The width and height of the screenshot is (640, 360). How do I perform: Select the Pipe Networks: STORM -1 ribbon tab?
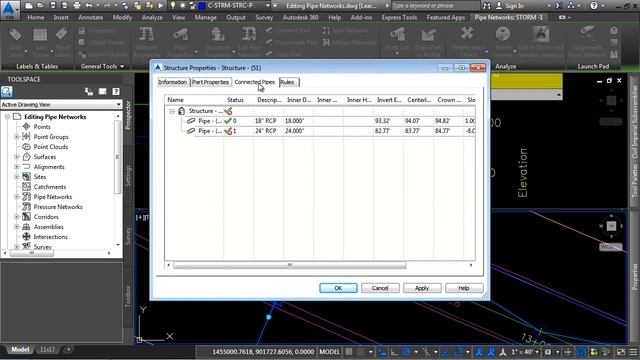coord(509,18)
